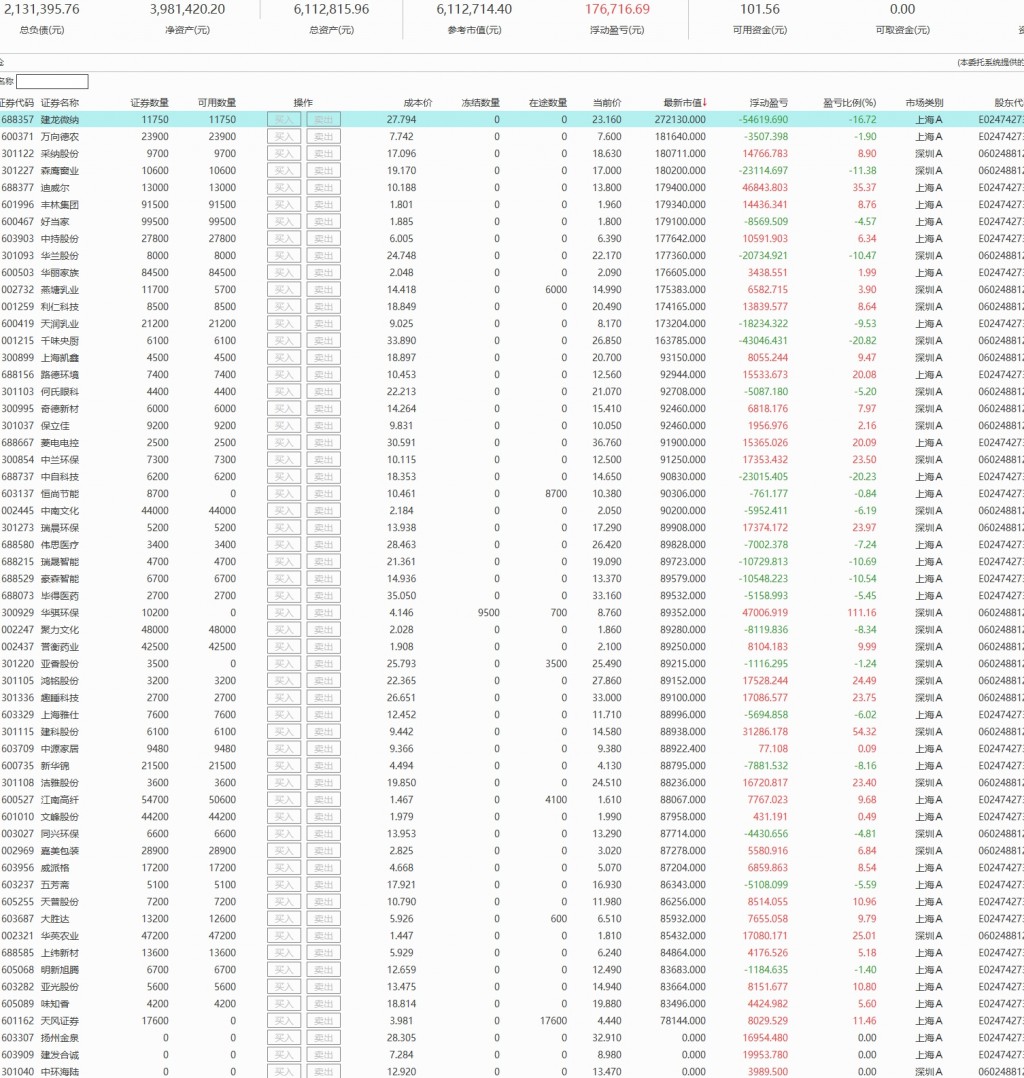Select row with stock code 600371
Viewport: 1024px width, 1078px height.
pyautogui.click(x=512, y=136)
